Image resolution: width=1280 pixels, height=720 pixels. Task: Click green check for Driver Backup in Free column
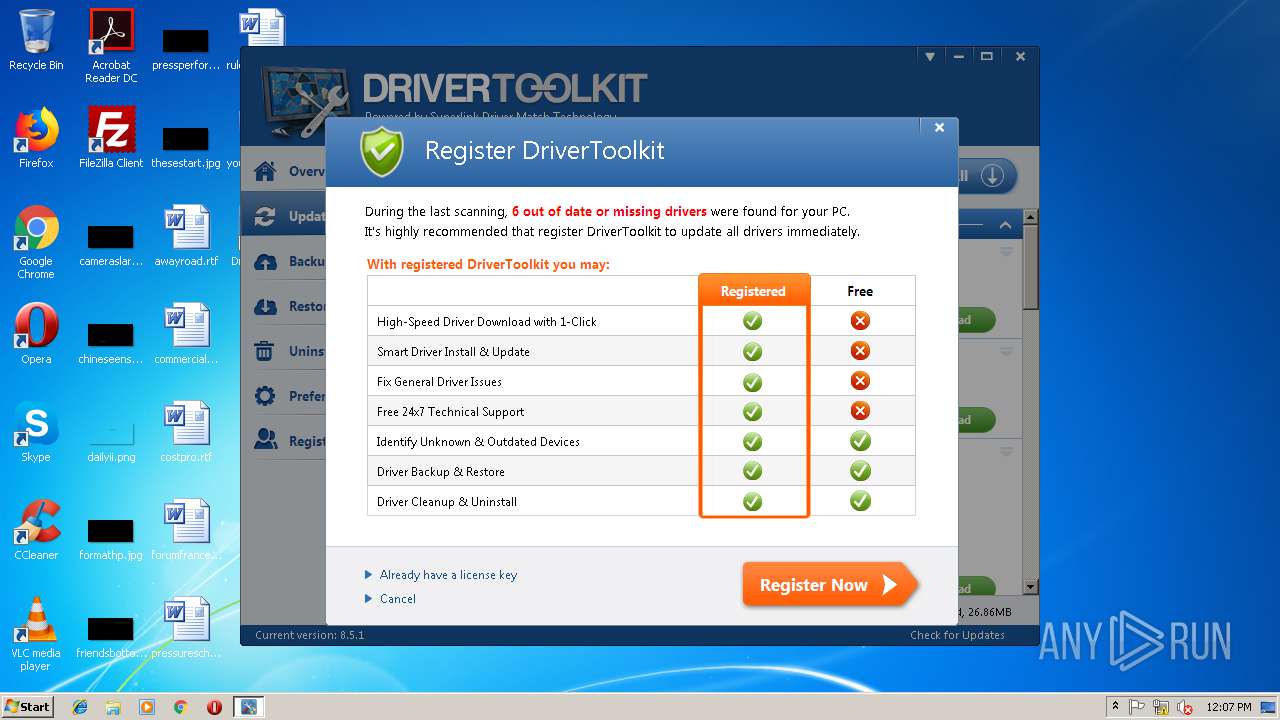tap(860, 471)
